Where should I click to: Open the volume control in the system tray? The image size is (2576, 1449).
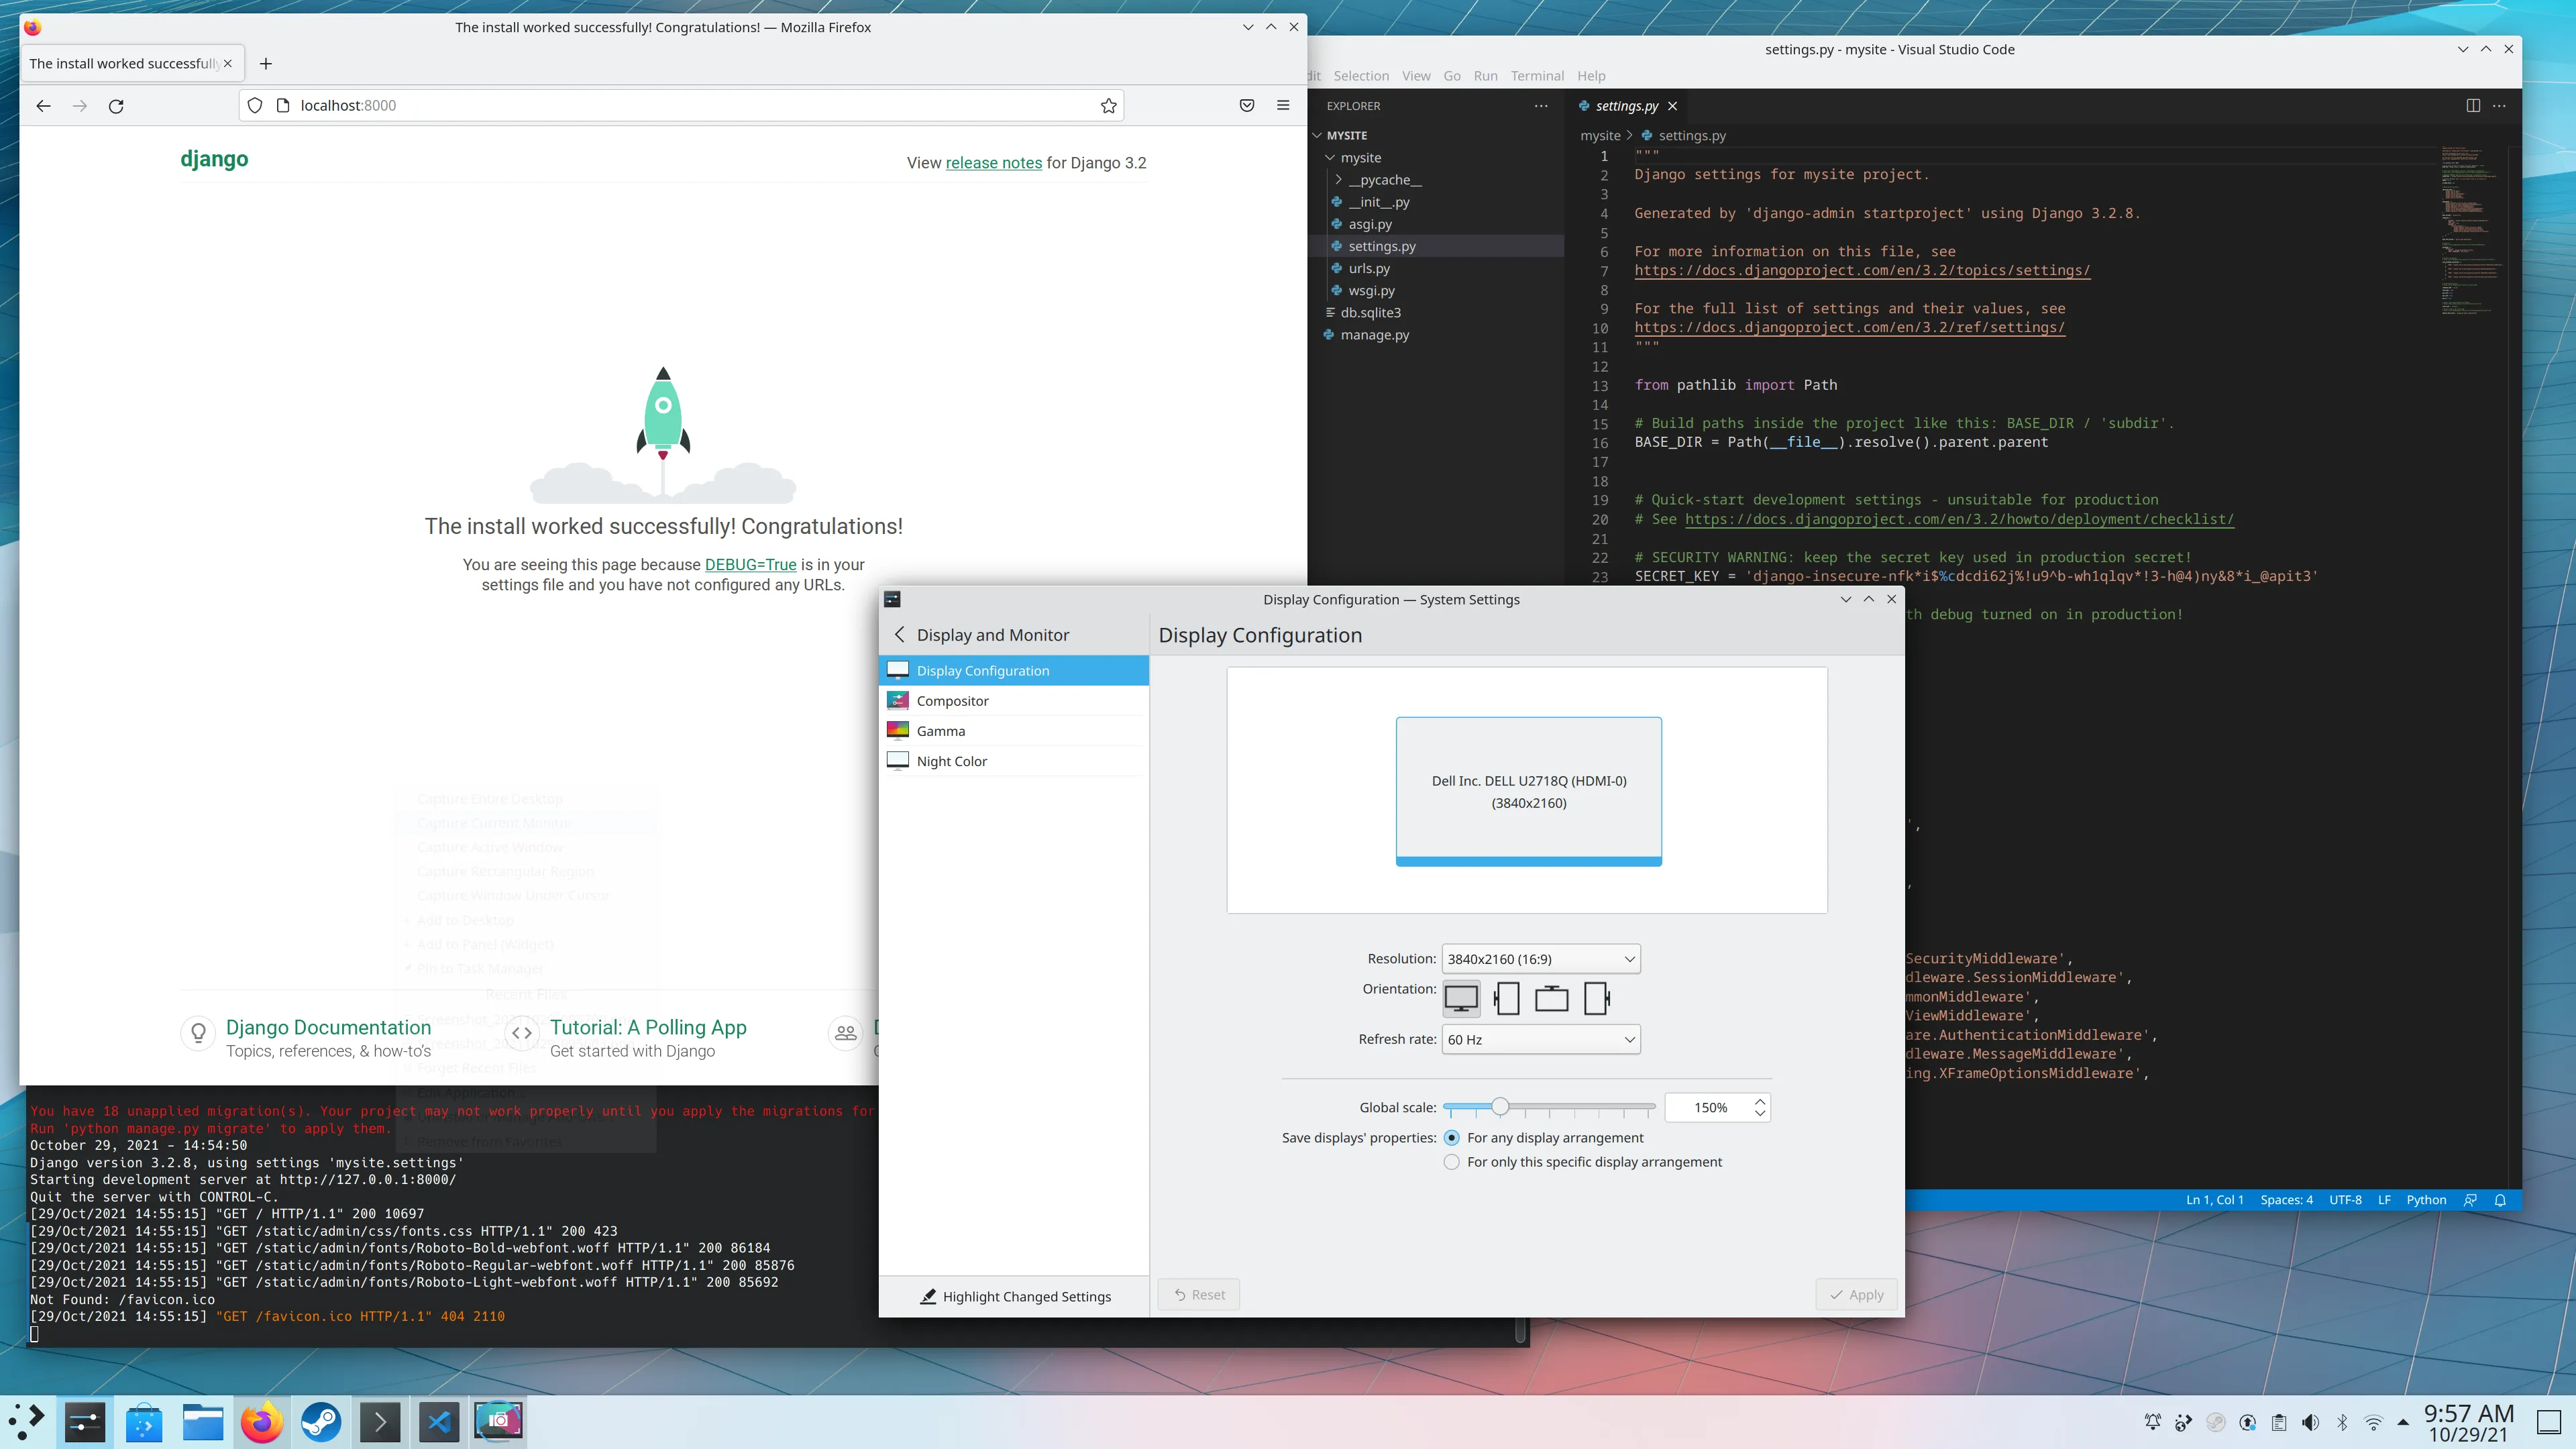[x=2310, y=1421]
